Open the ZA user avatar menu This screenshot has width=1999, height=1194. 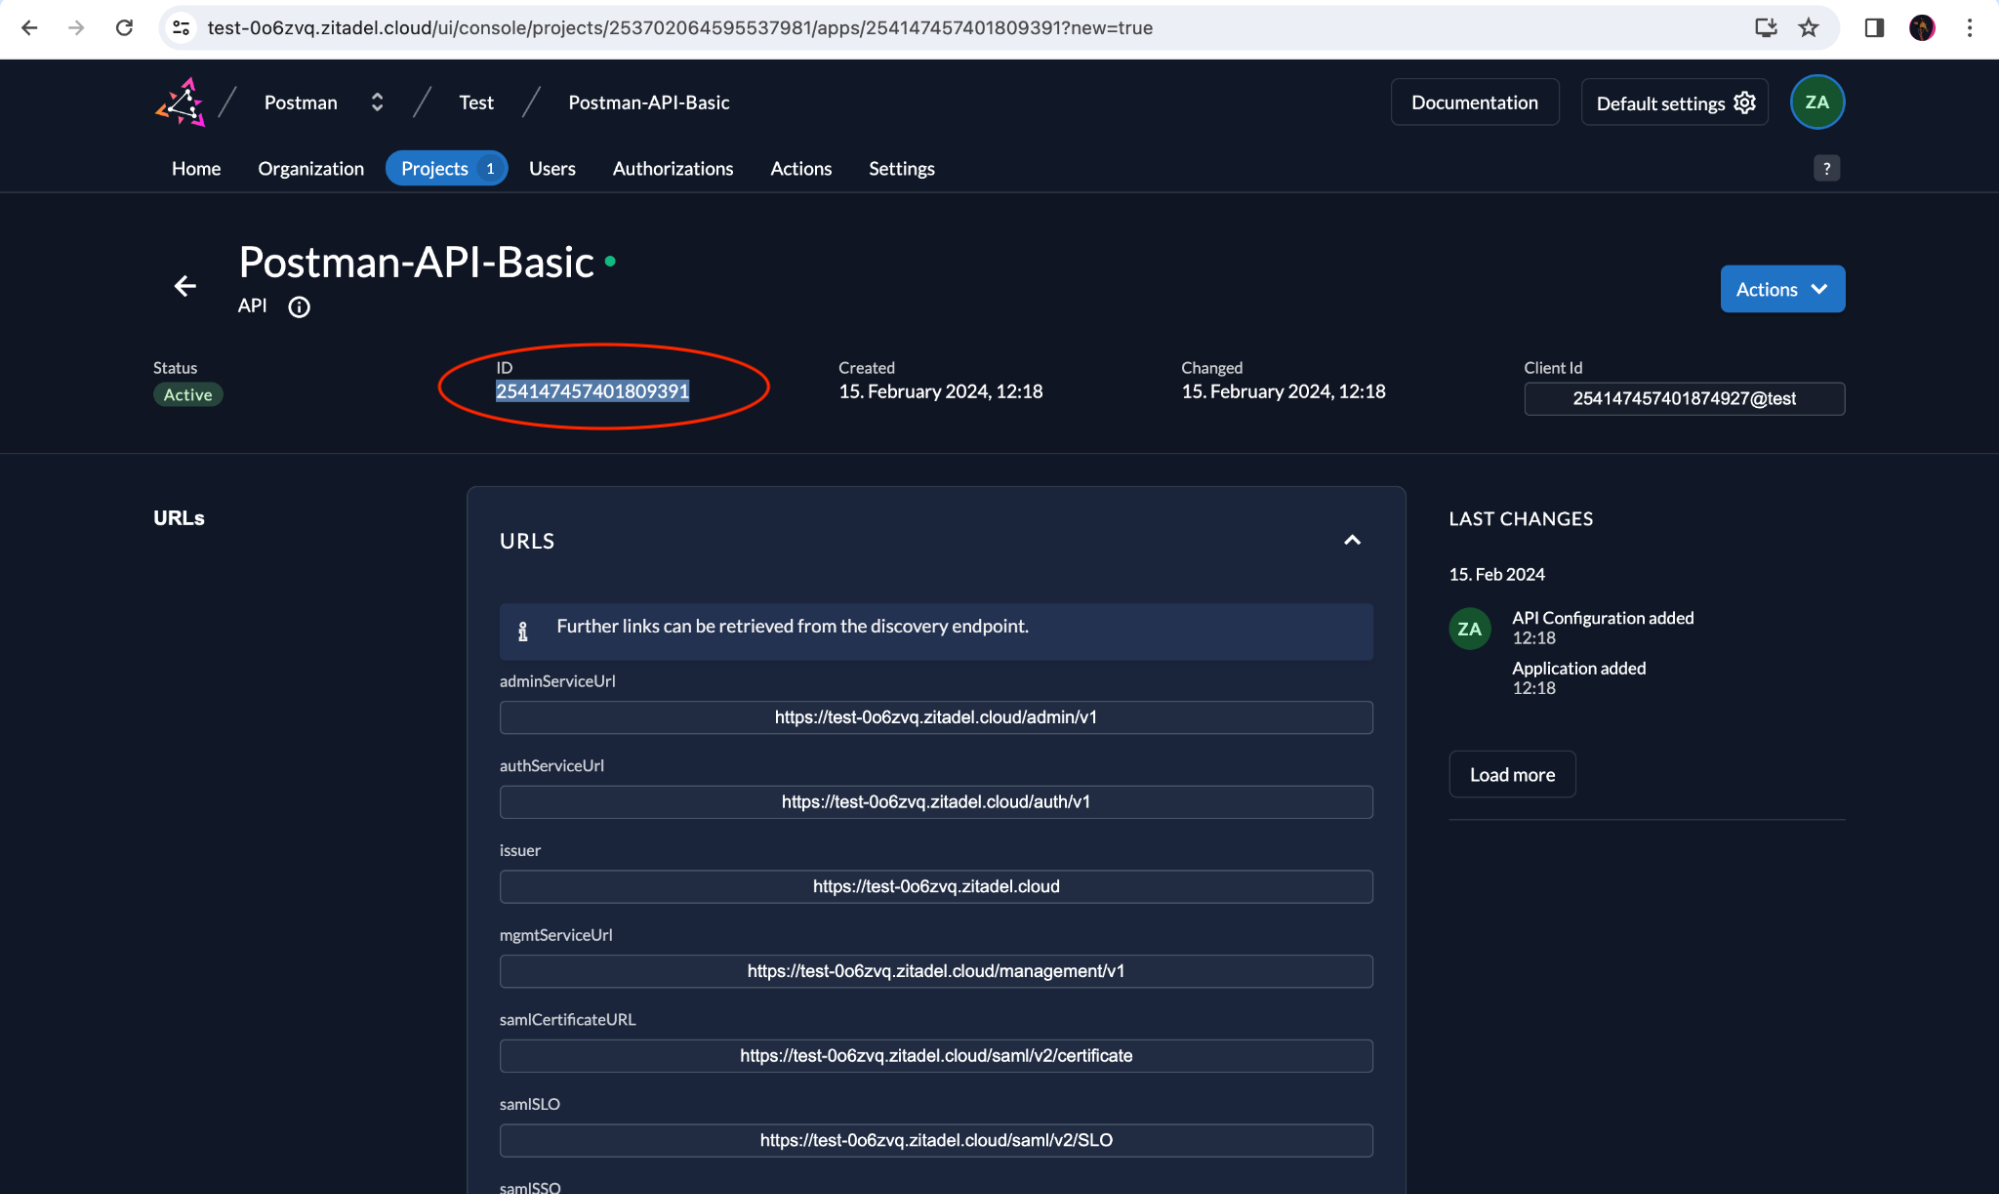1816,102
